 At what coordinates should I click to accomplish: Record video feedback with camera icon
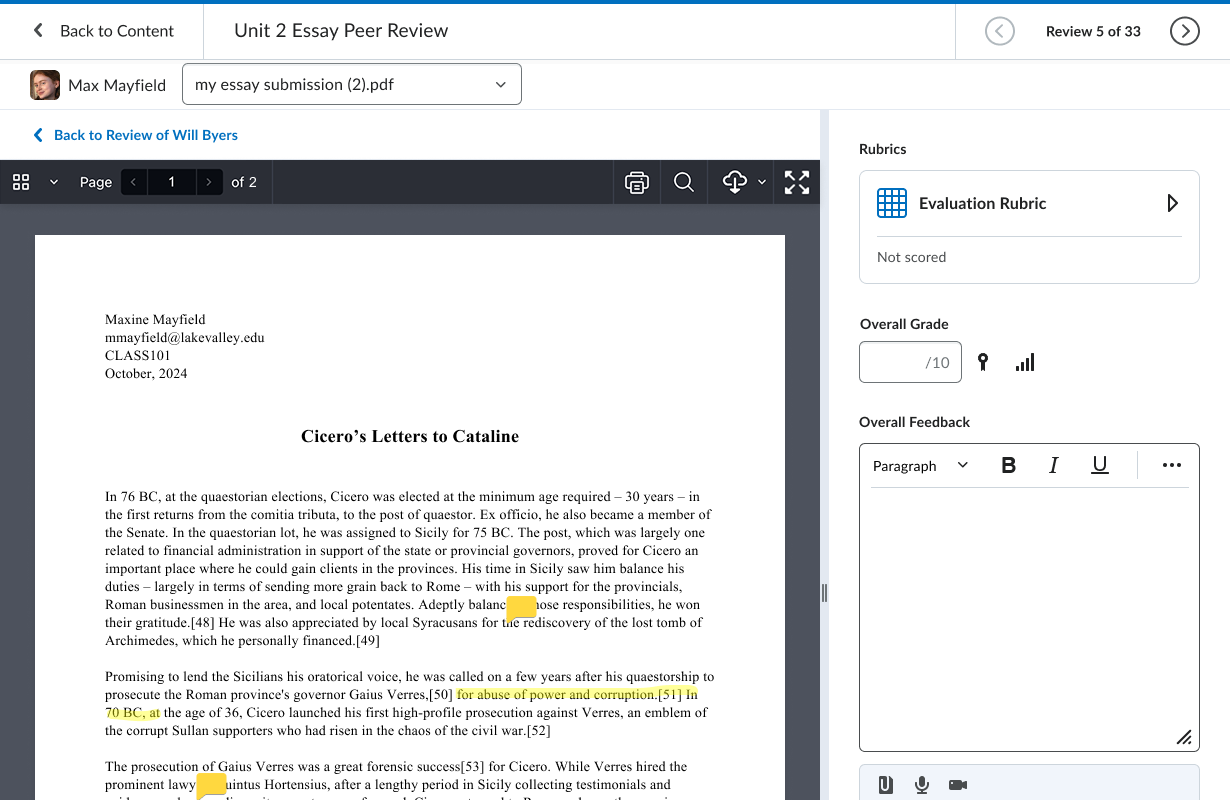(x=958, y=785)
